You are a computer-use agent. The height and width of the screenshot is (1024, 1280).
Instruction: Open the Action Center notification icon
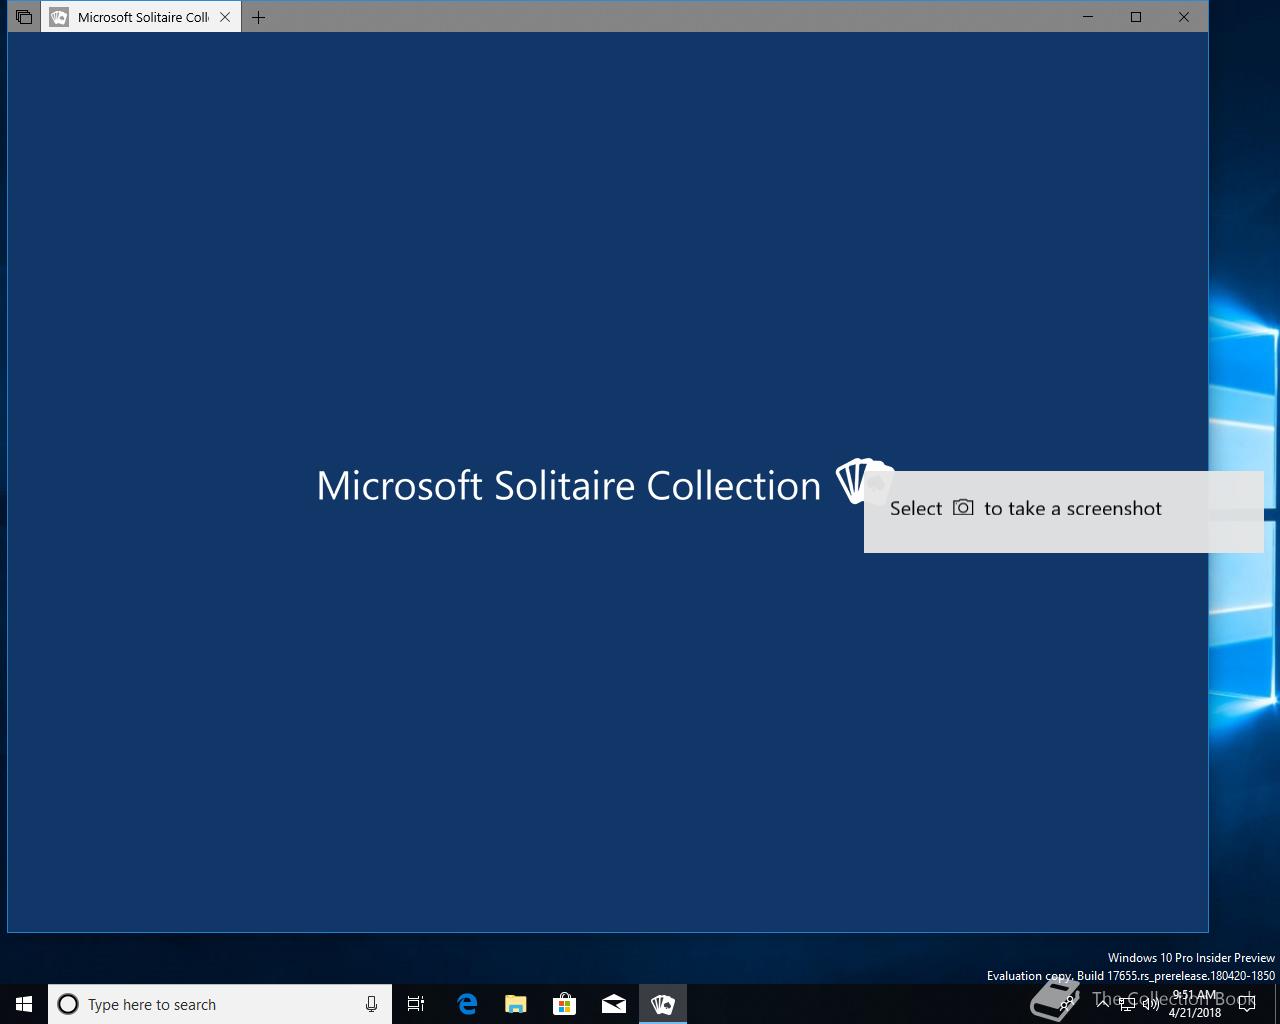(x=1247, y=1004)
